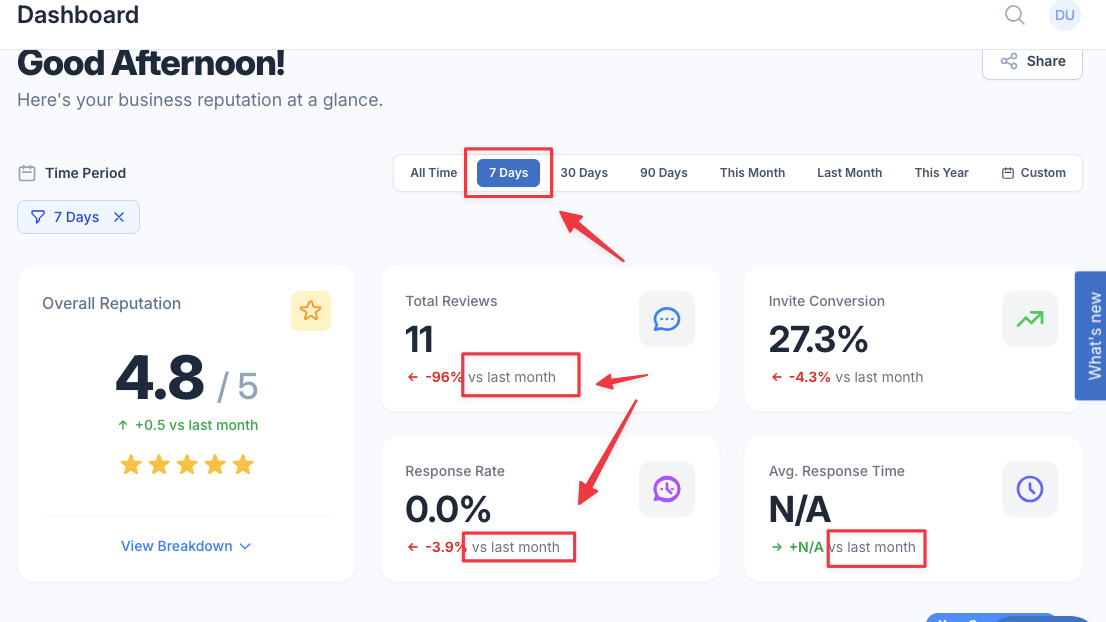Screen dimensions: 1106x622
Task: Choose the This Month period
Action: click(752, 173)
